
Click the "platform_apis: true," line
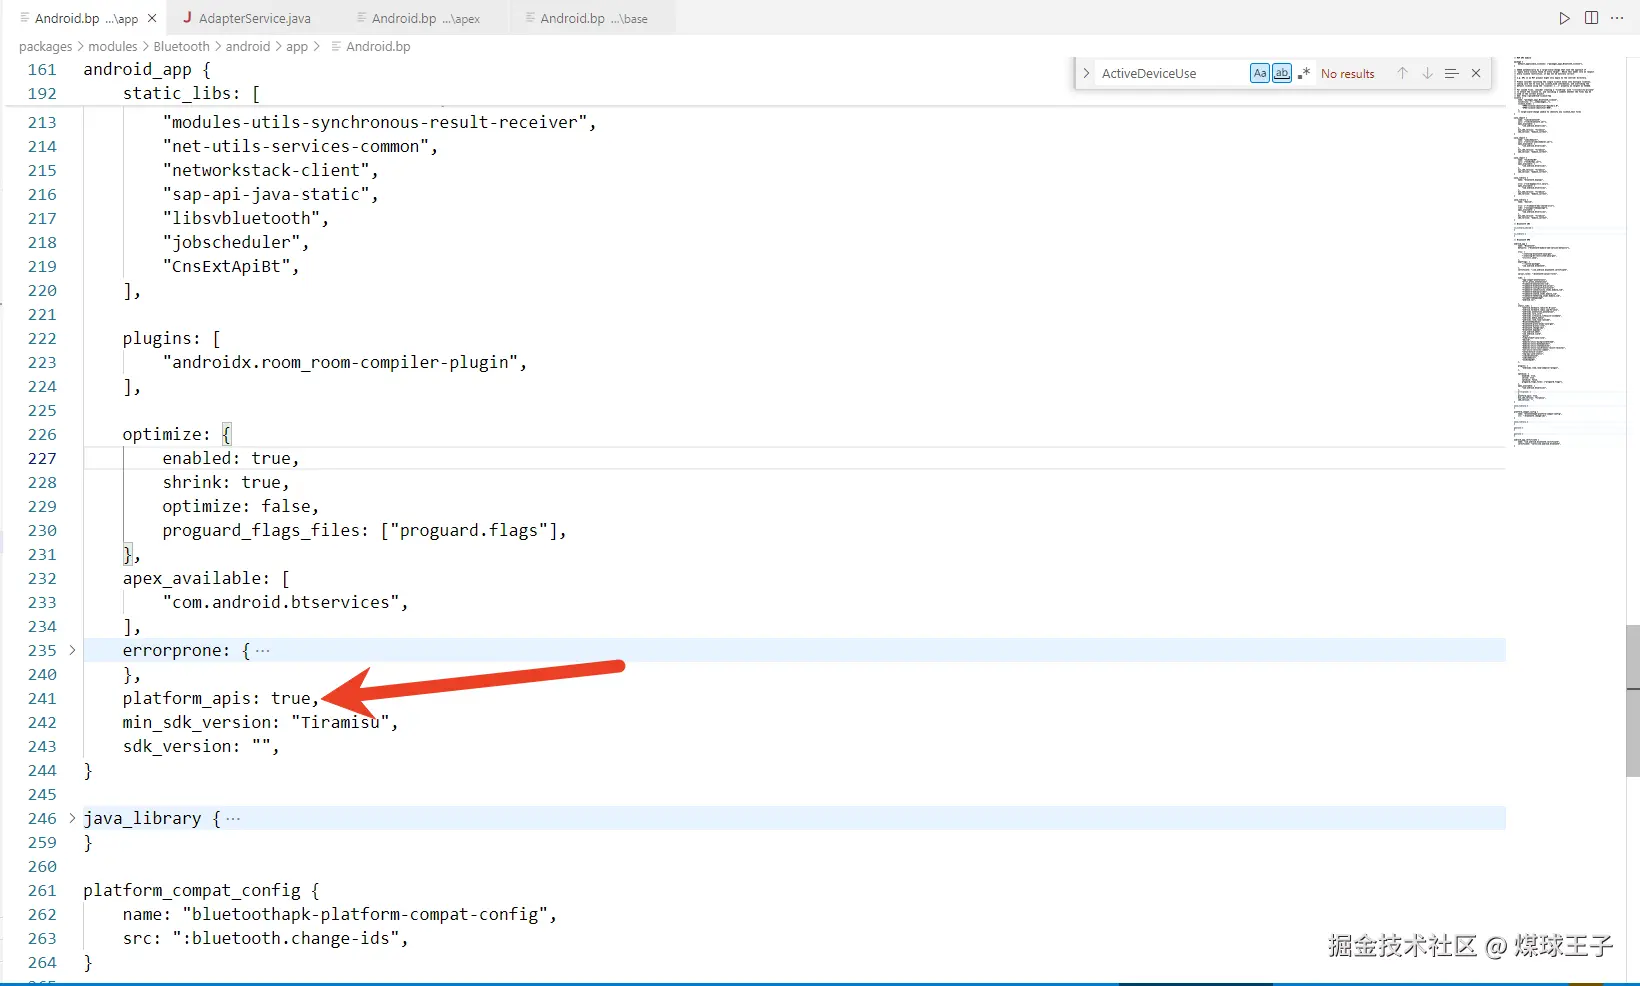221,698
